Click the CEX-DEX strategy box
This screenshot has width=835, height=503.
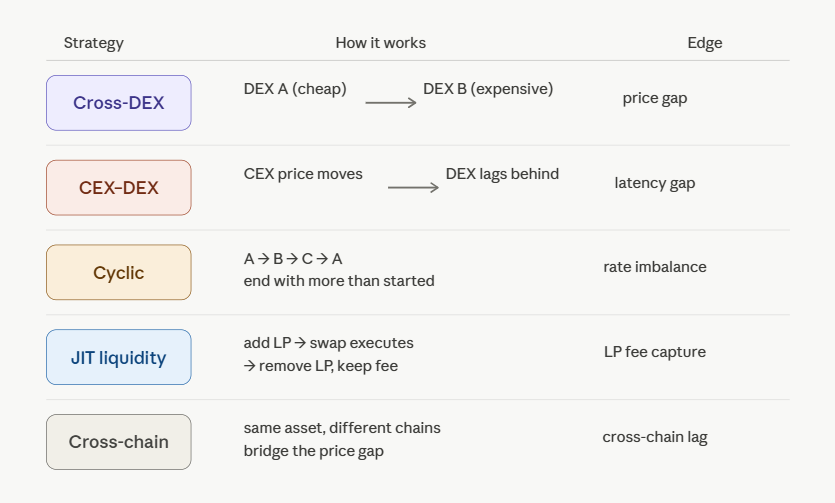coord(119,188)
